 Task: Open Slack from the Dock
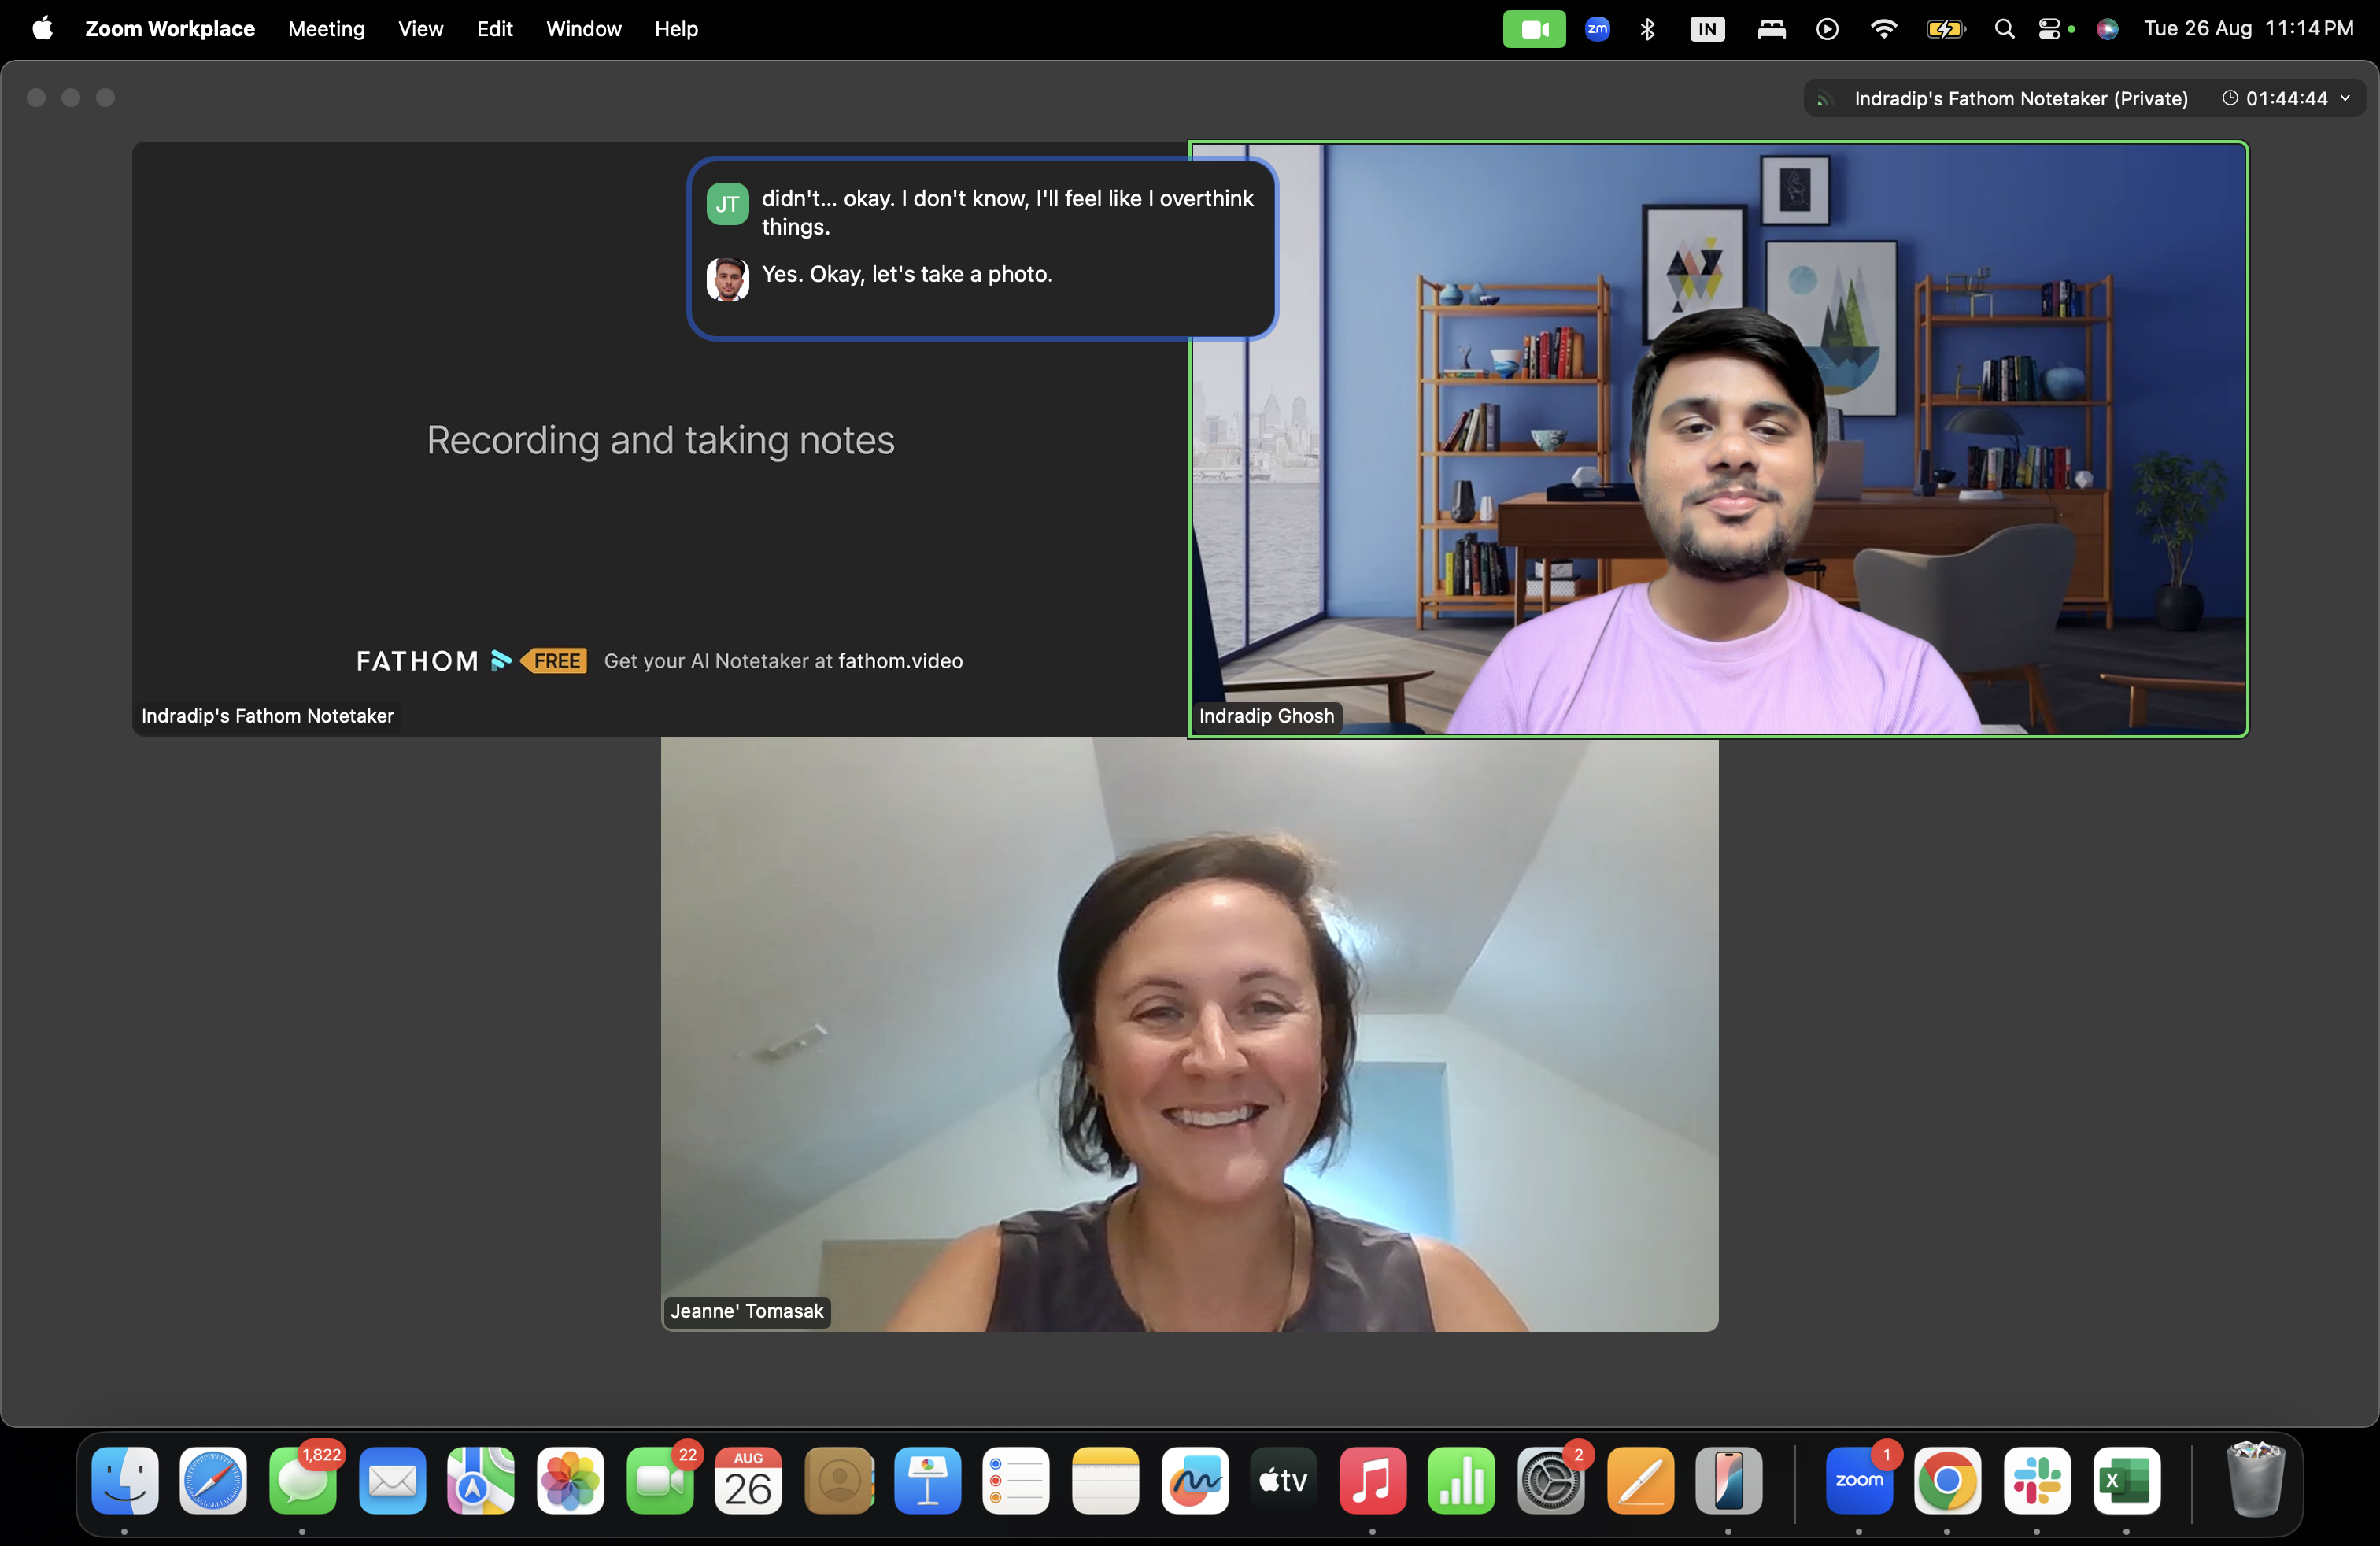[x=2036, y=1480]
